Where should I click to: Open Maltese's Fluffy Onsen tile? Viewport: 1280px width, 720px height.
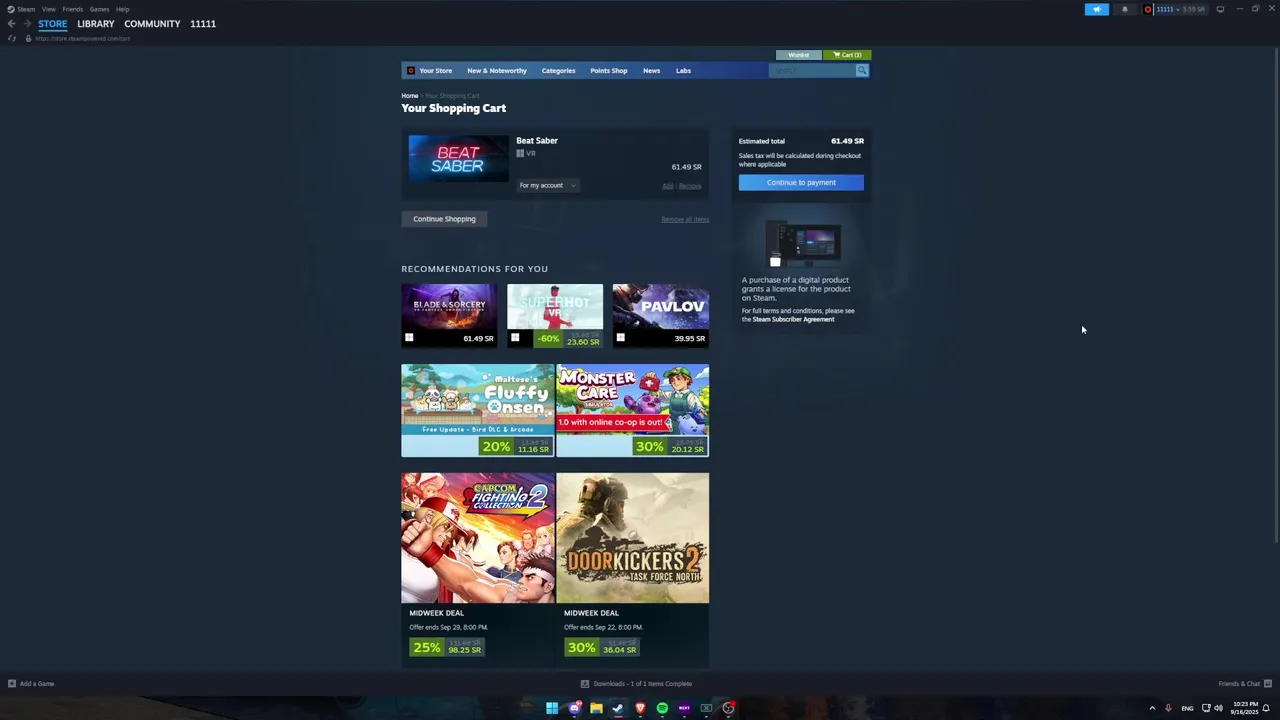tap(478, 410)
